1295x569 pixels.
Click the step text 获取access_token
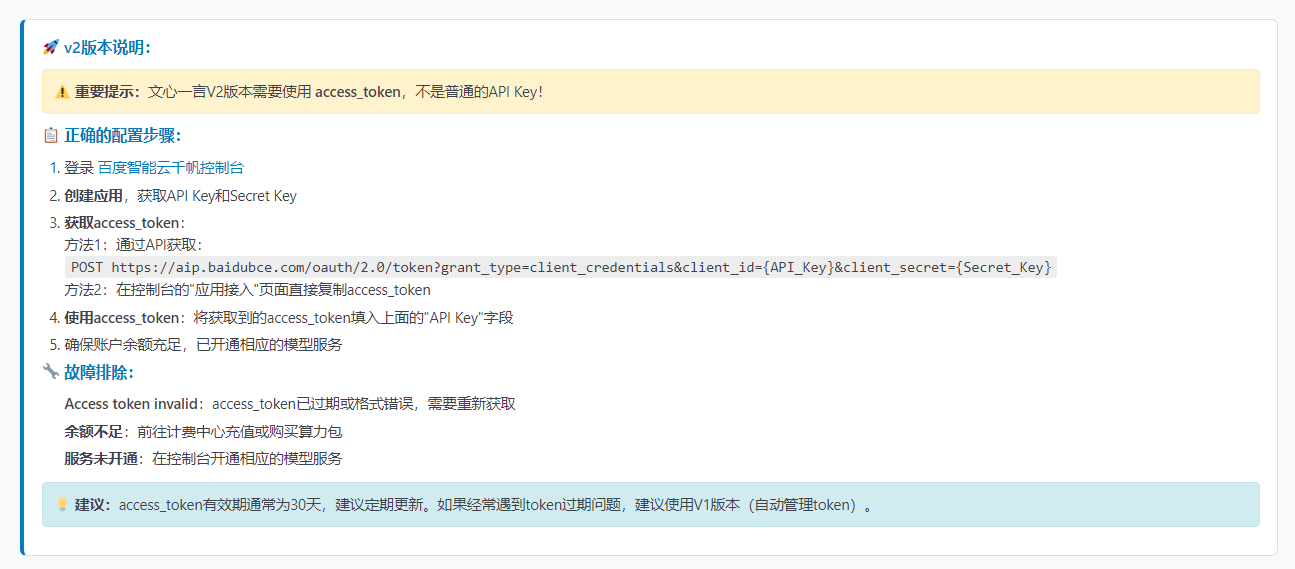pyautogui.click(x=122, y=223)
